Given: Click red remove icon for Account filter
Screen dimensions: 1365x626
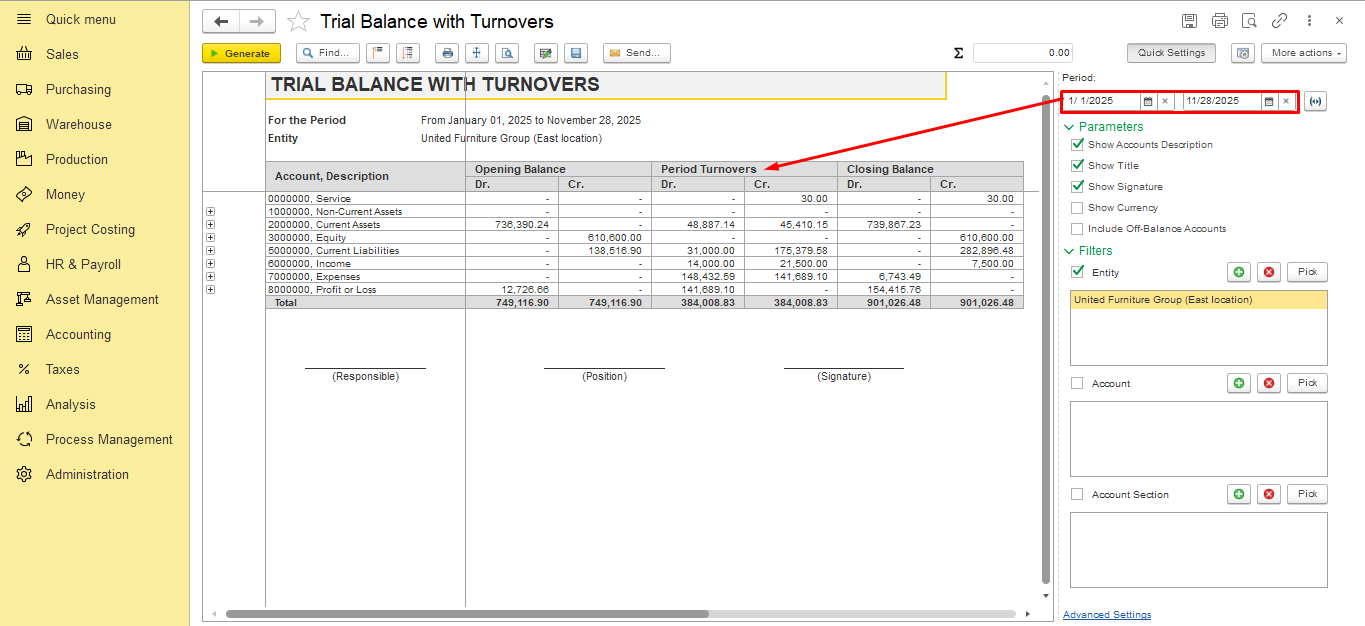Looking at the screenshot, I should tap(1269, 383).
